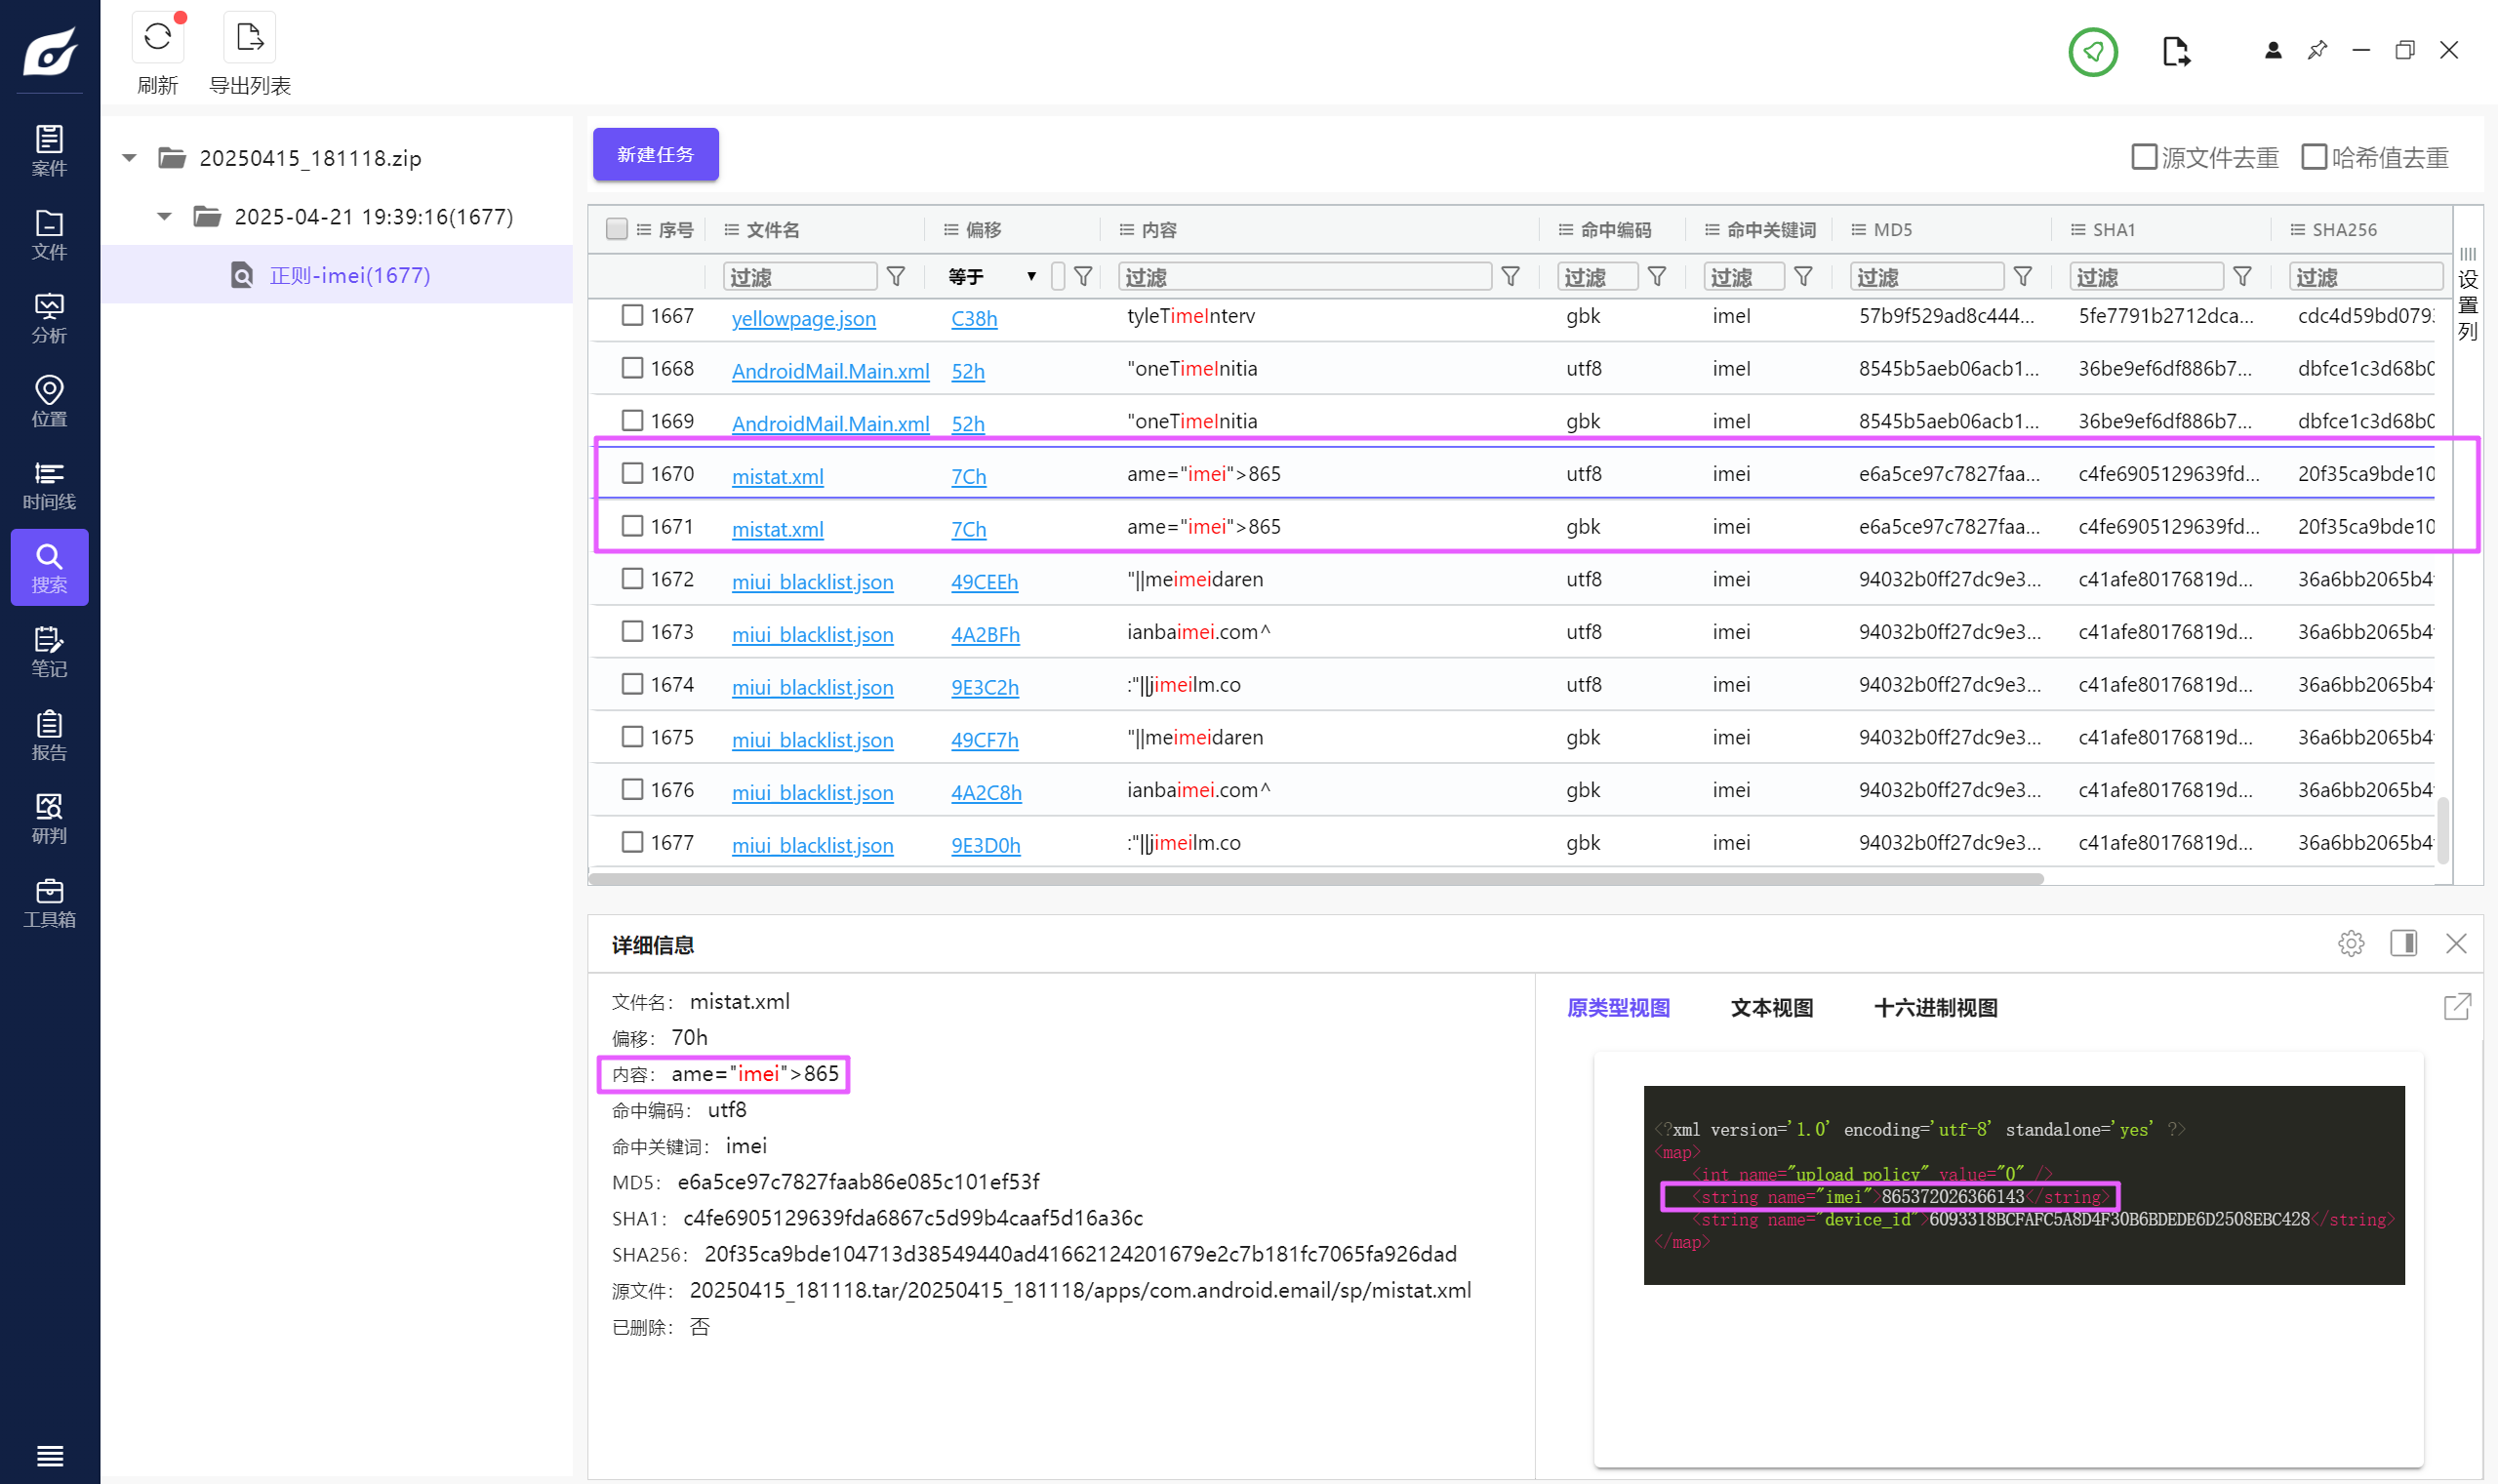Click the SHA256 filter input field
This screenshot has width=2498, height=1484.
coord(2364,276)
